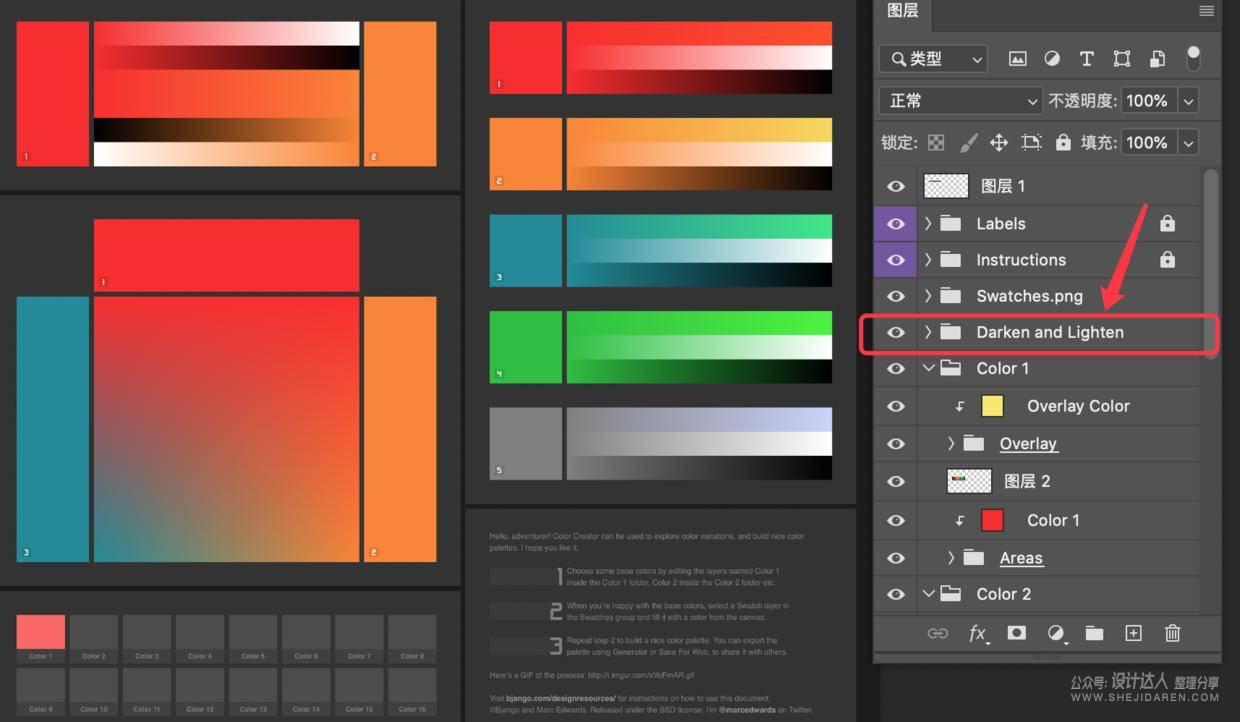1240x722 pixels.
Task: Click the Create new layer icon
Action: 1133,633
